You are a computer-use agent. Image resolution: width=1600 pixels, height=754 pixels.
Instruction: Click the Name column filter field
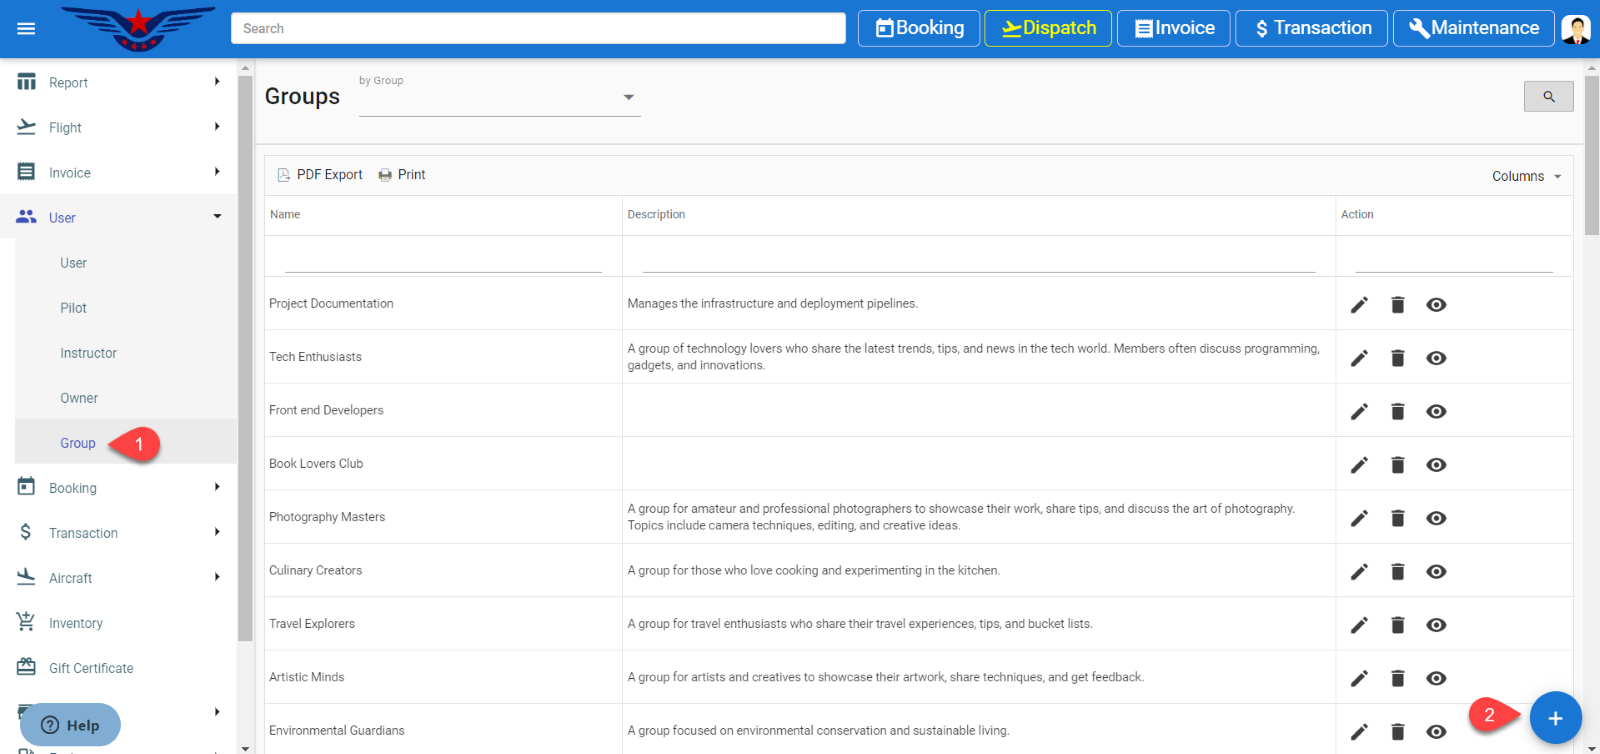coord(443,260)
